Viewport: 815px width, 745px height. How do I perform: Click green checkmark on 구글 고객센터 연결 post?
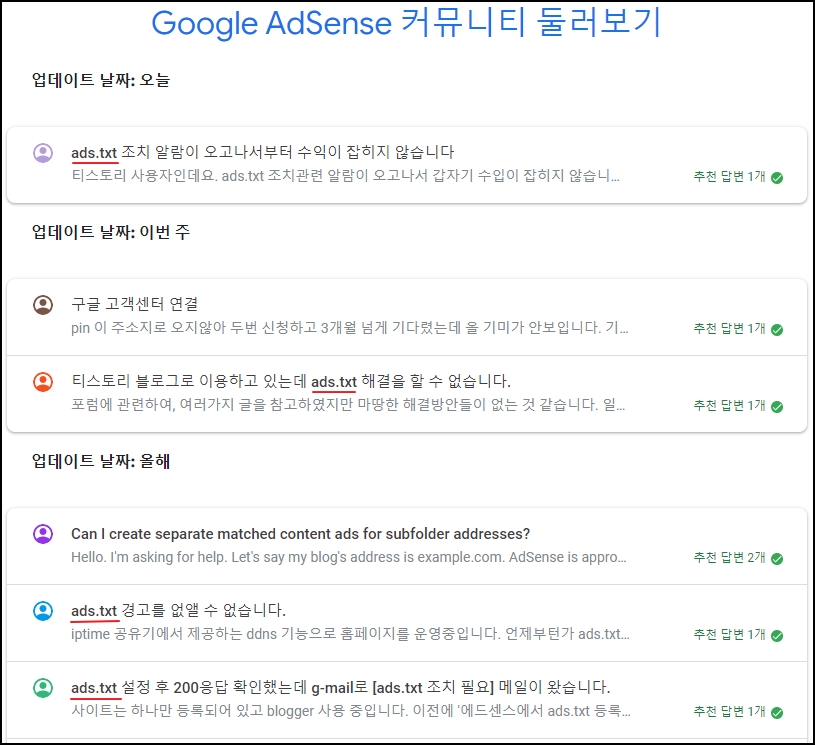(777, 330)
